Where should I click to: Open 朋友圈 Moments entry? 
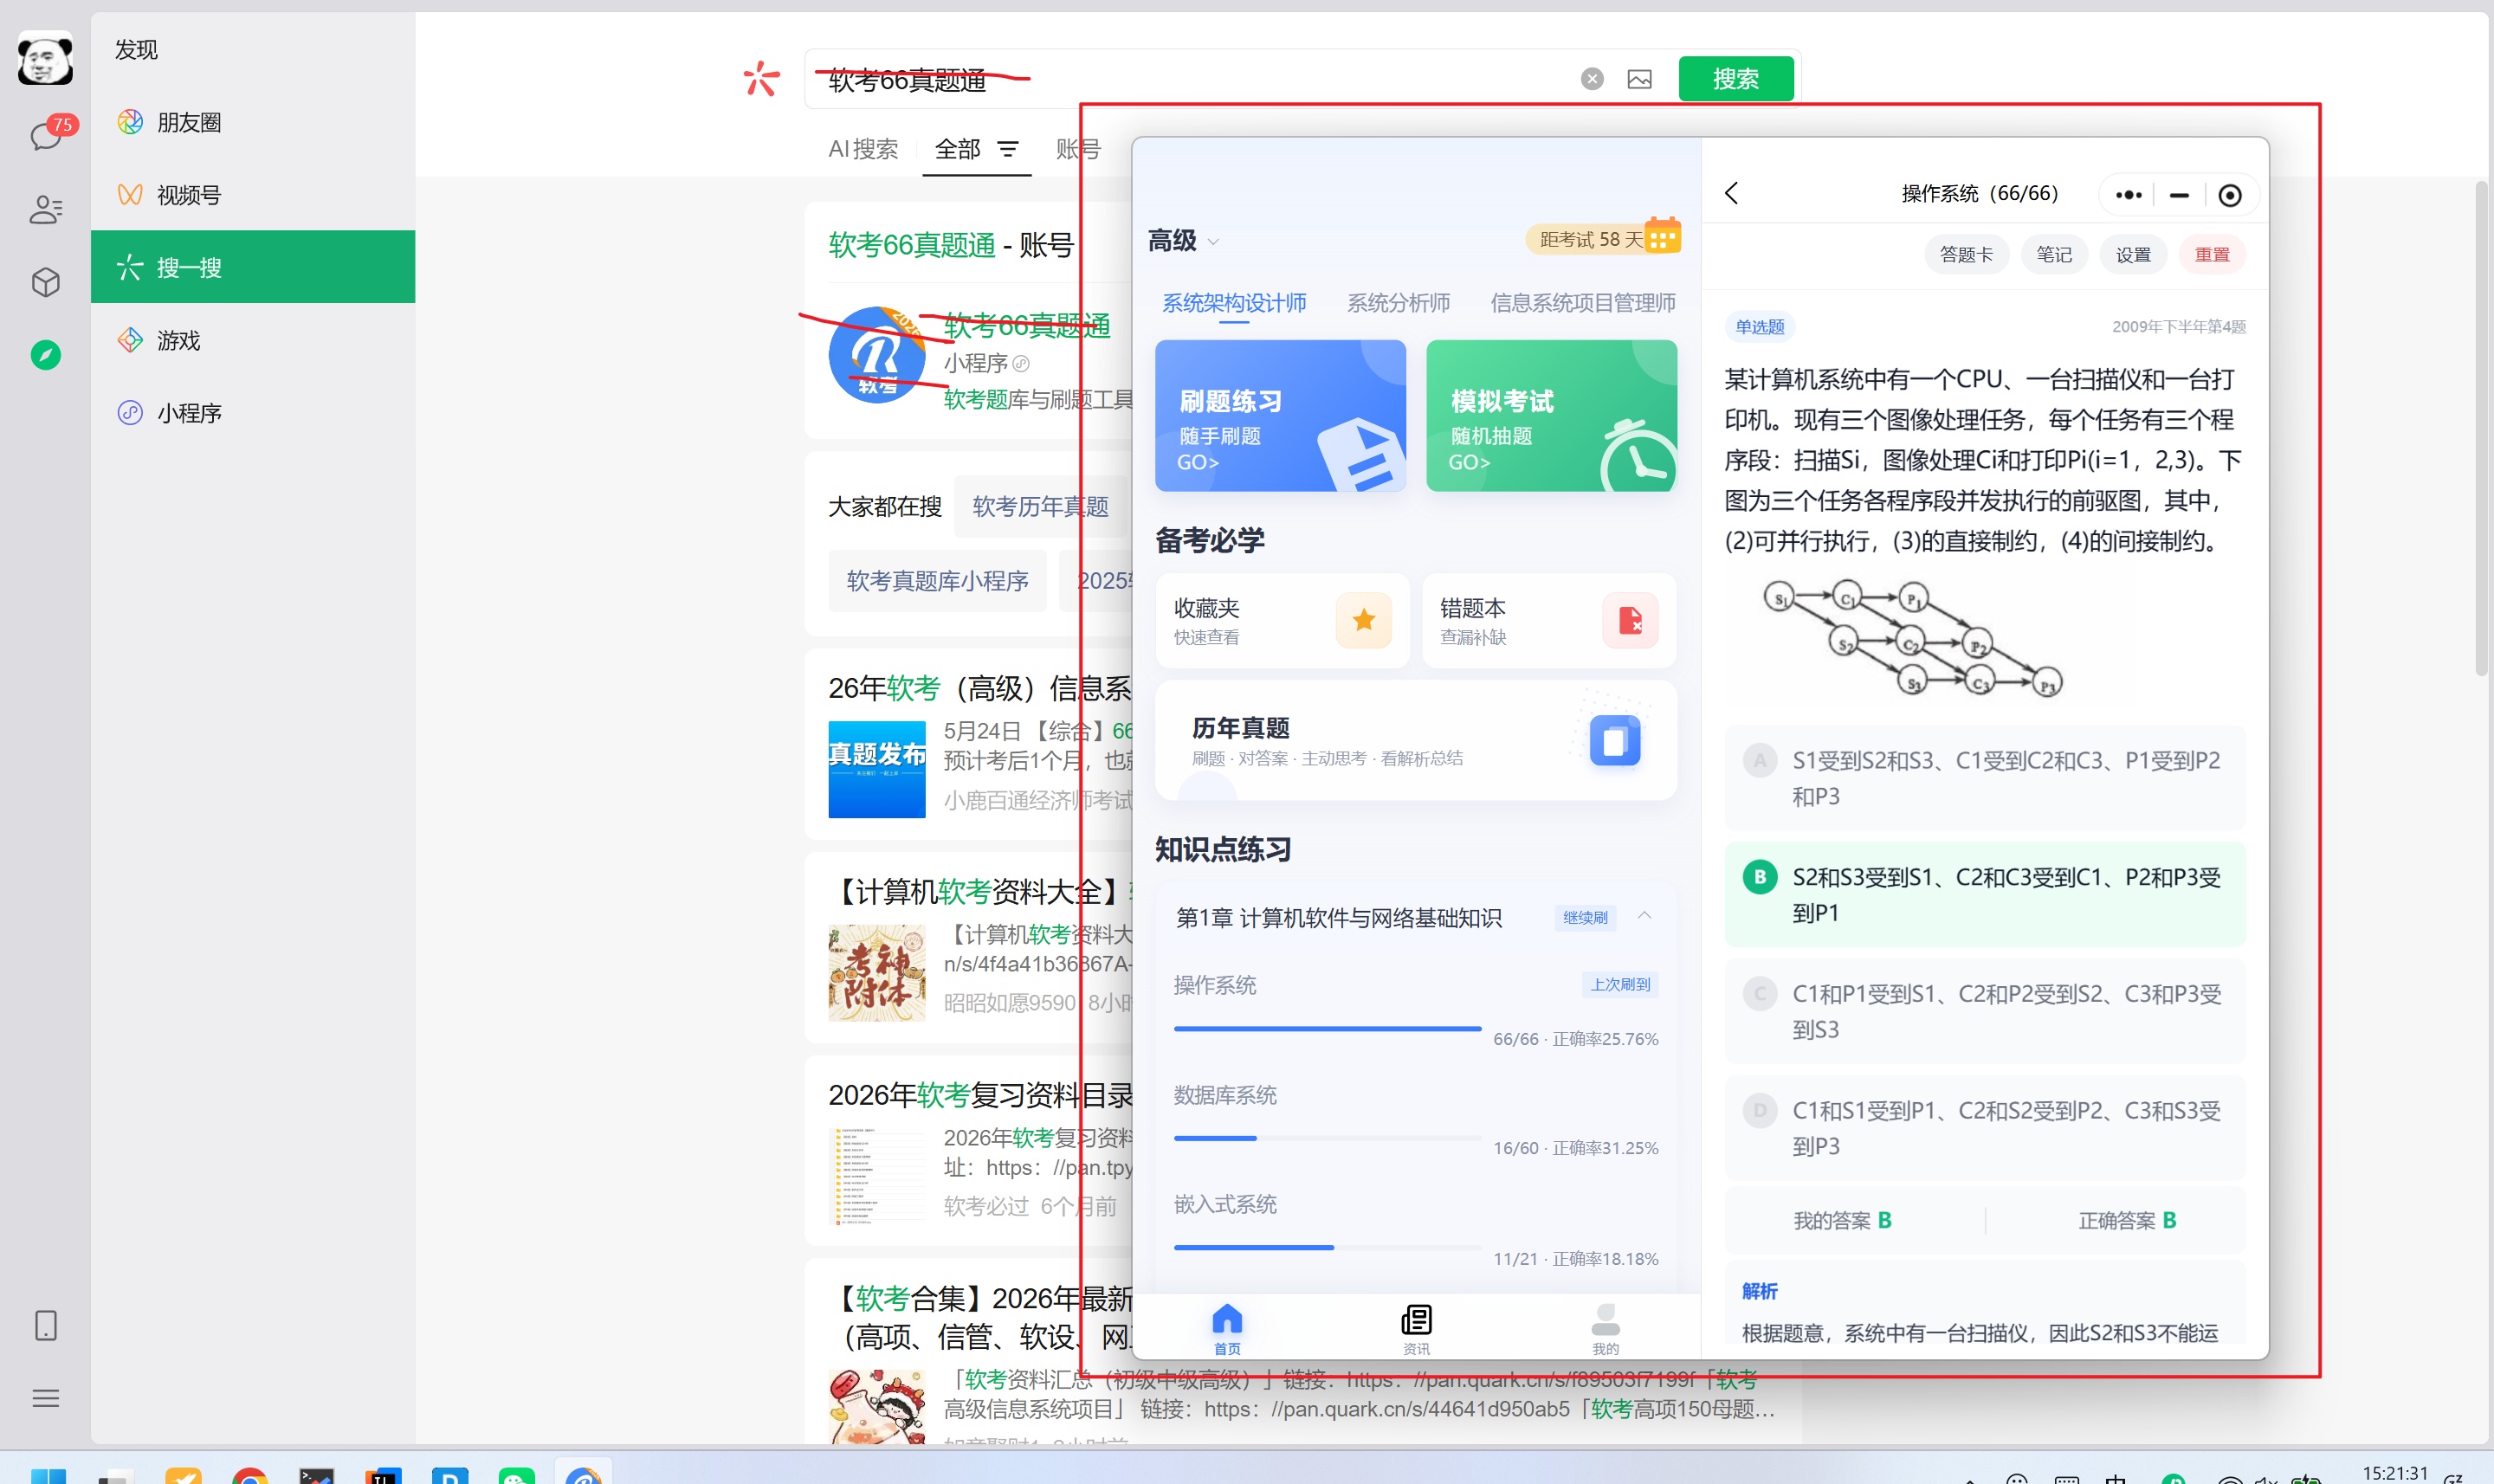(x=253, y=122)
